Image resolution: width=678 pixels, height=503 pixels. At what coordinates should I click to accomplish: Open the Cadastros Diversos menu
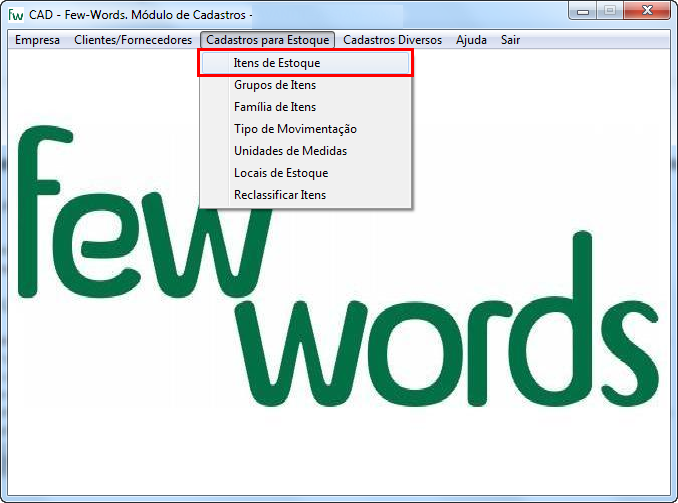pyautogui.click(x=392, y=40)
